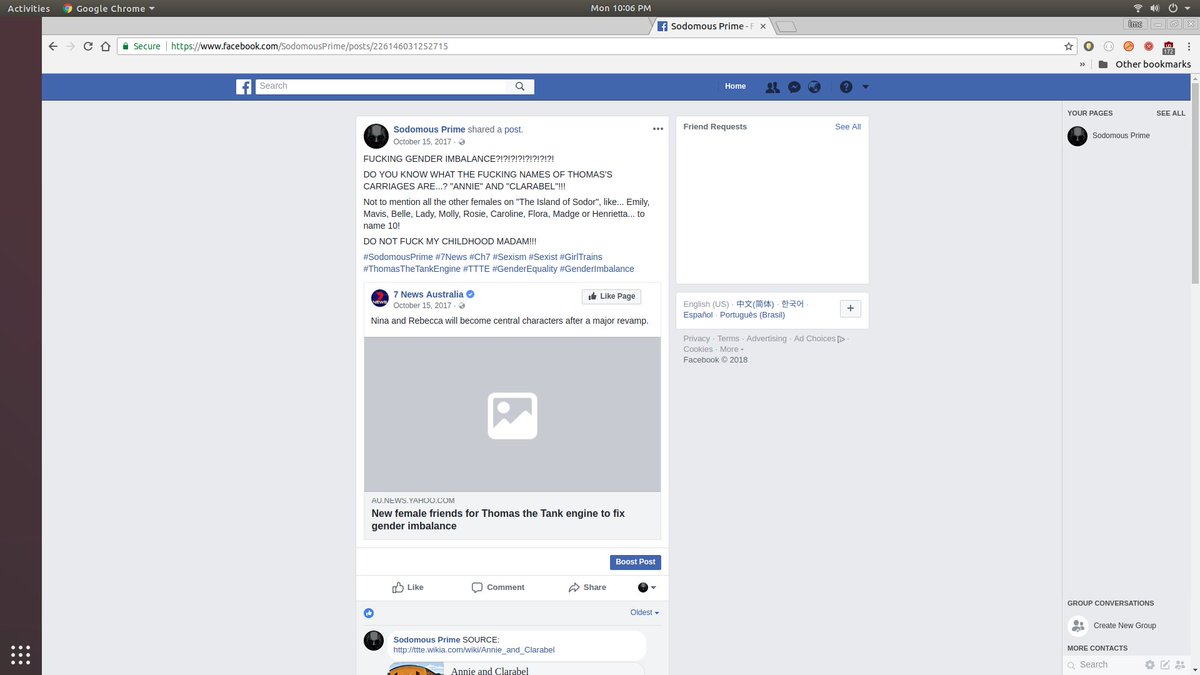This screenshot has height=675, width=1200.
Task: Open Chrome's three-dot menu
Action: (x=1187, y=46)
